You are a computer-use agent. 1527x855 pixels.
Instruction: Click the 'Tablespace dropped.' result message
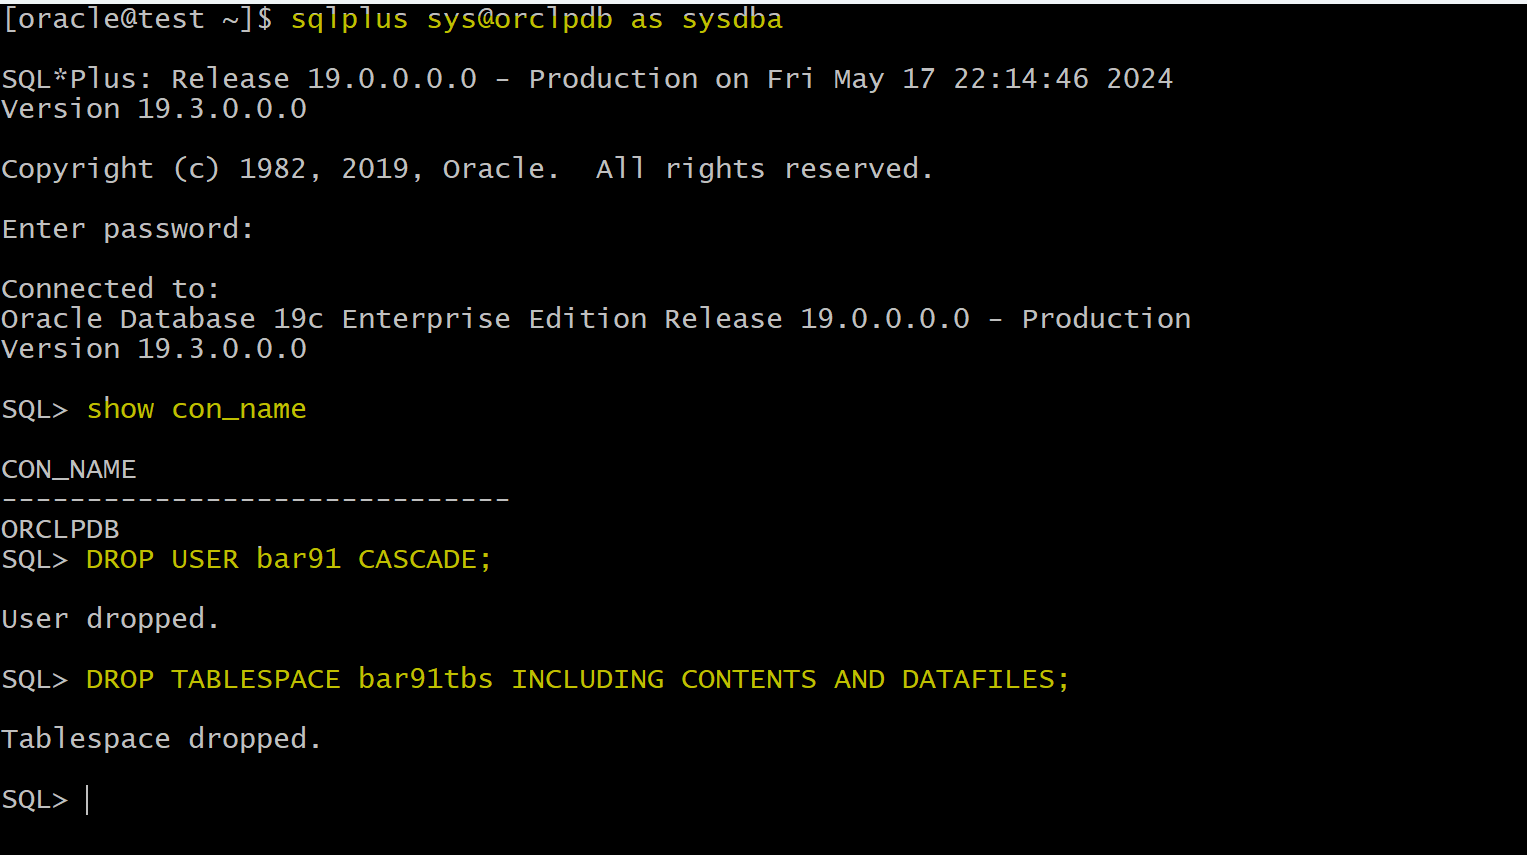(x=162, y=739)
